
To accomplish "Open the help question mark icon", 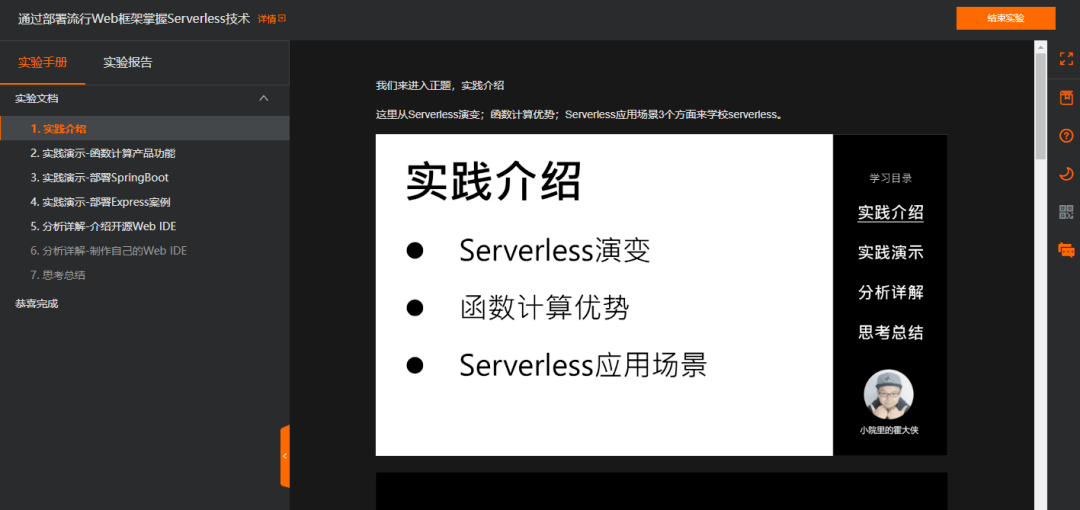I will 1066,136.
